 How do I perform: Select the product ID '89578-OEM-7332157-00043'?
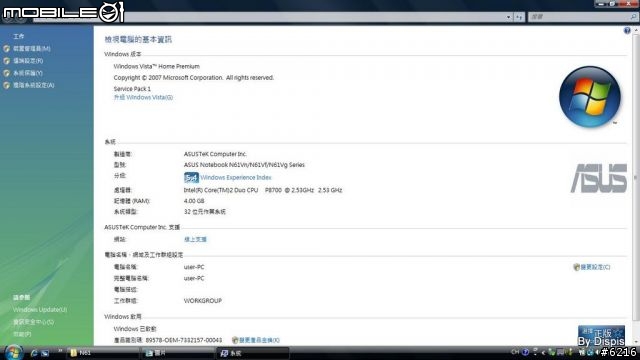point(184,340)
